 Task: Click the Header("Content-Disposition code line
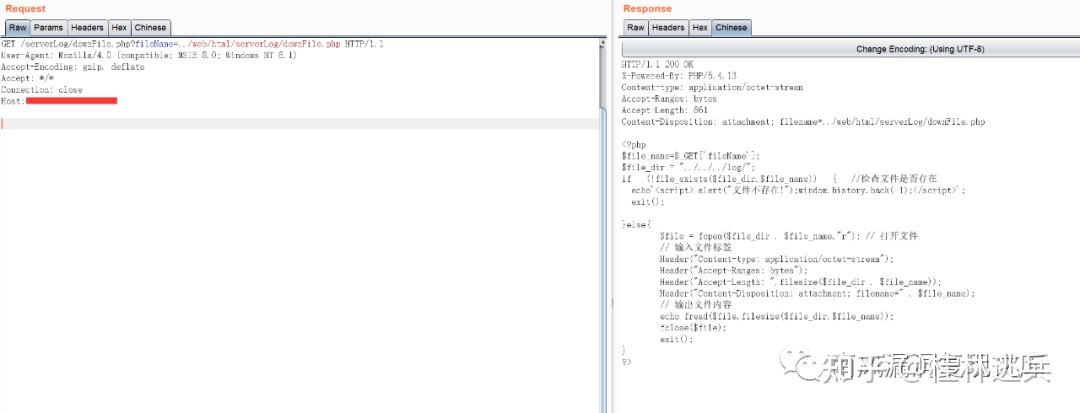pos(818,293)
